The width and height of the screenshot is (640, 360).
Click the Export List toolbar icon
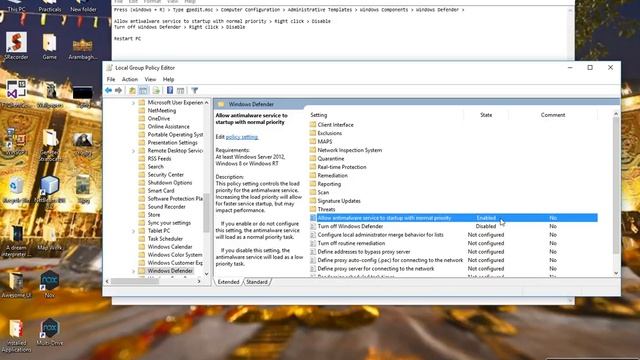click(x=156, y=90)
